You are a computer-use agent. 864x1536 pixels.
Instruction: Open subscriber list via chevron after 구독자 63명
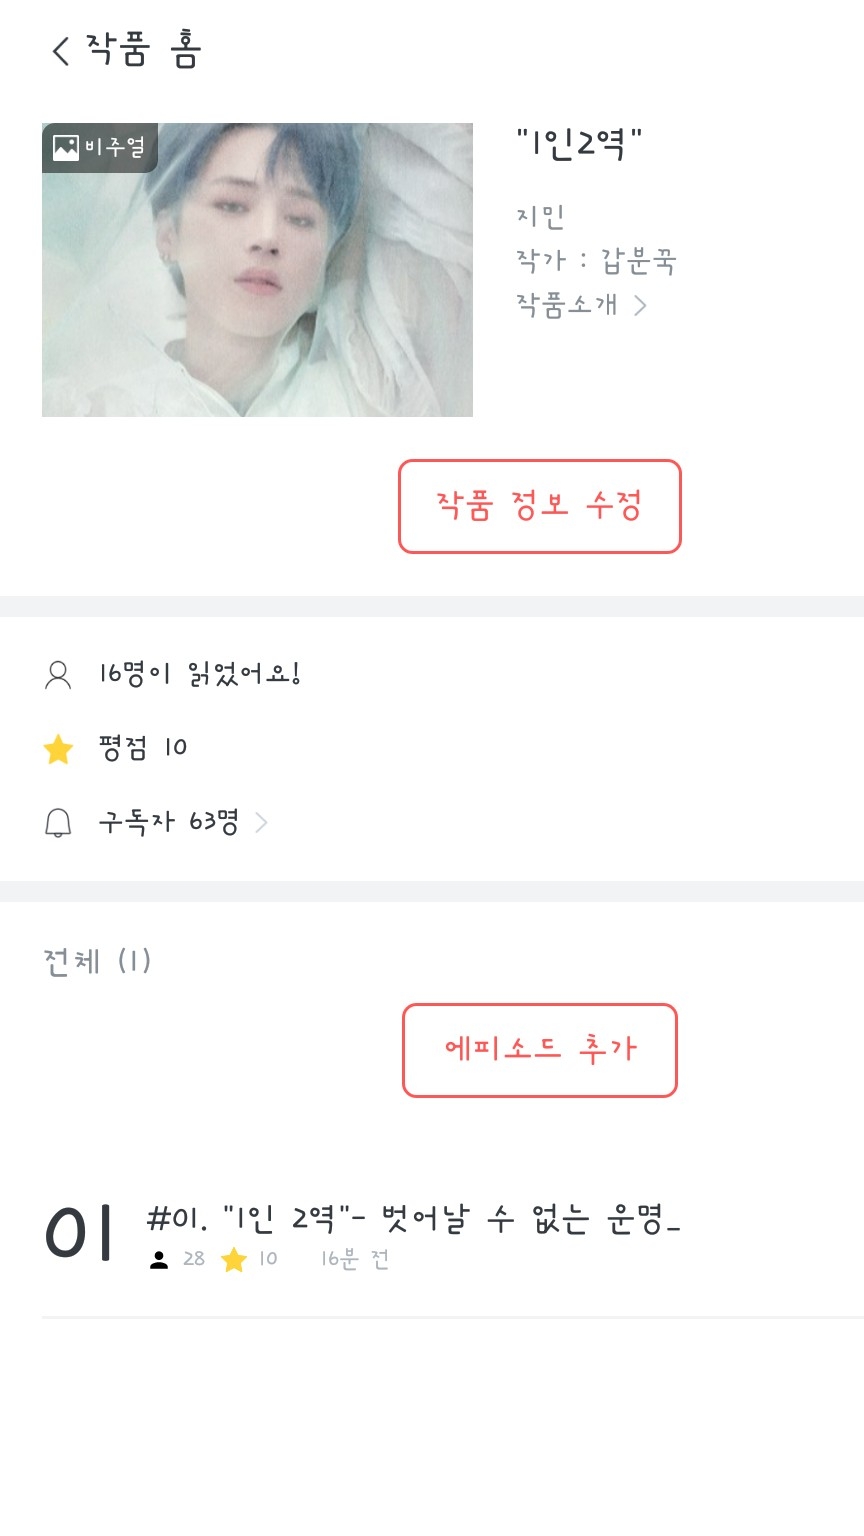(x=262, y=823)
